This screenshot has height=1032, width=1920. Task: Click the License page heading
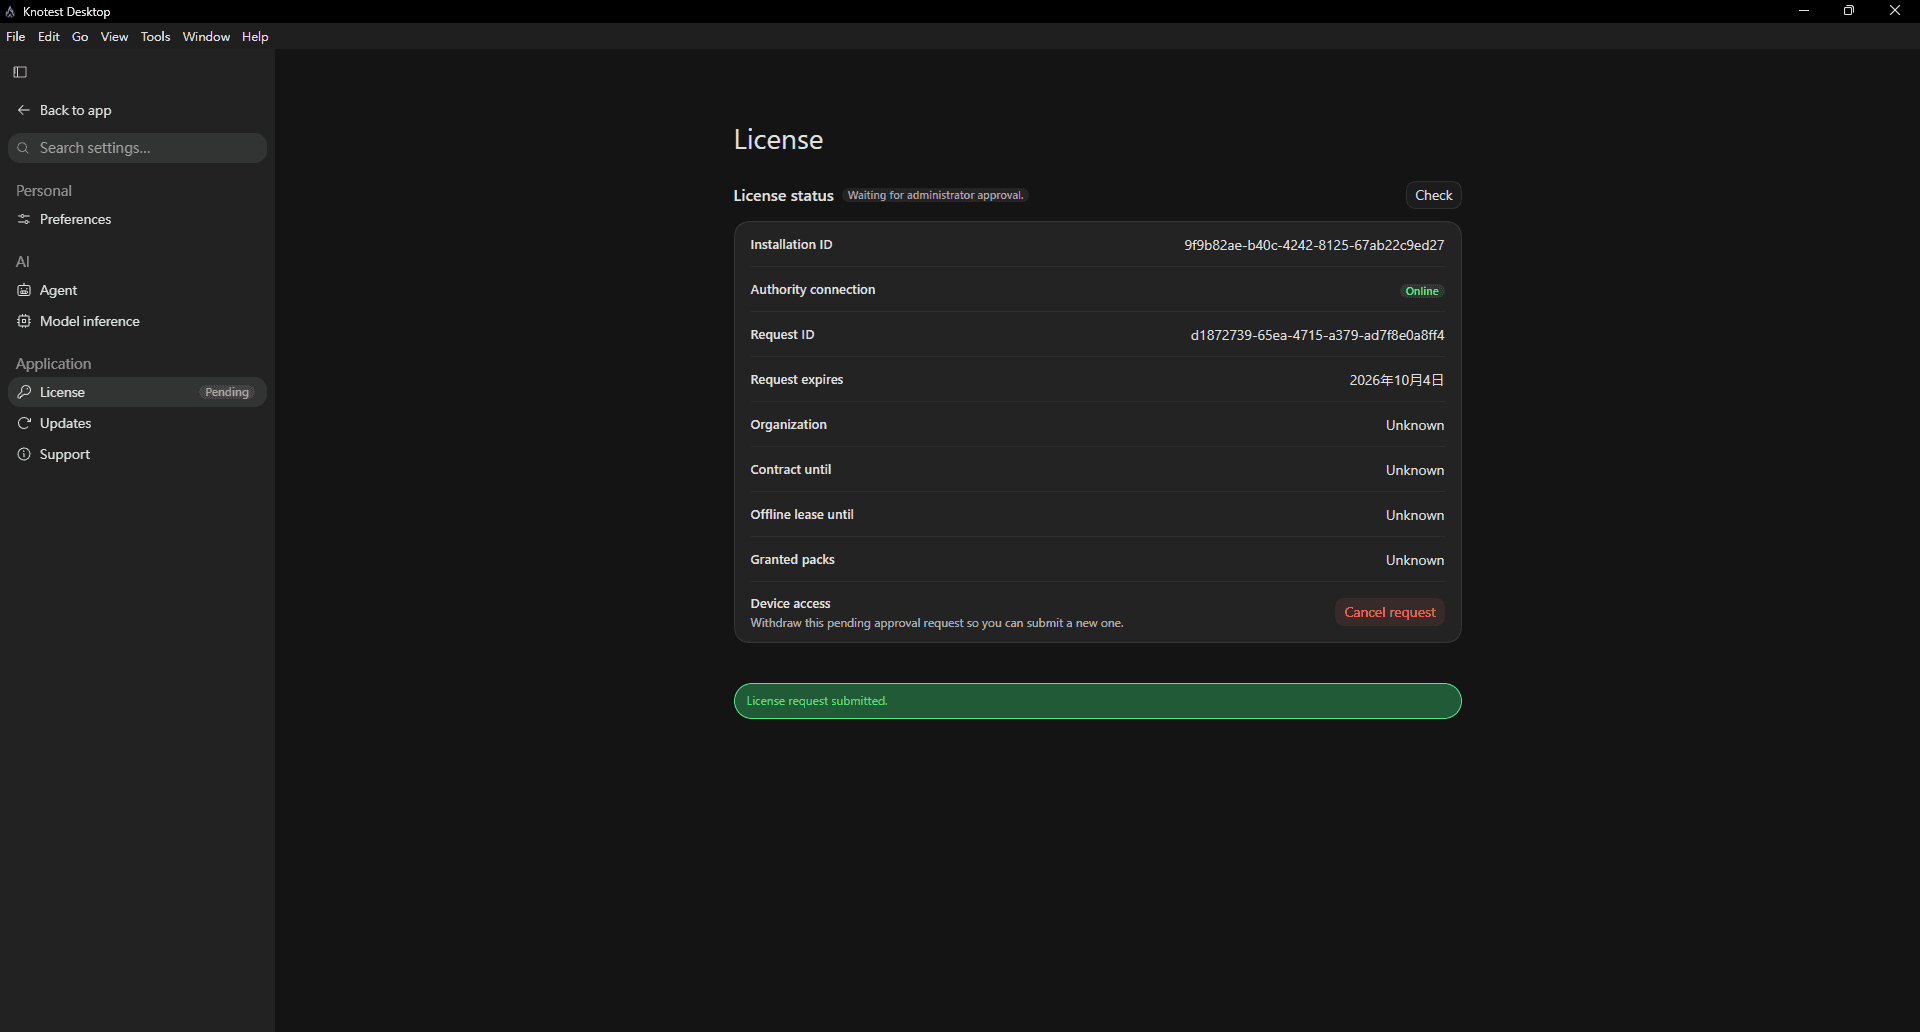(778, 139)
